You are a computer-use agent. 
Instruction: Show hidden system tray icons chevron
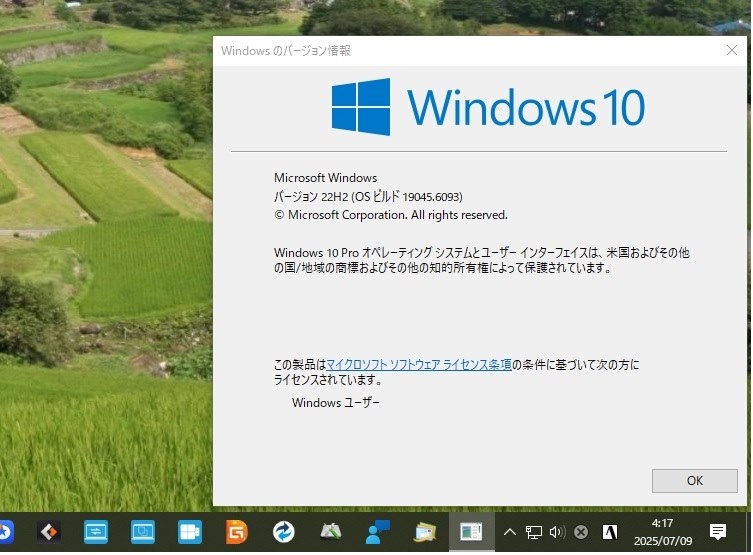[510, 532]
